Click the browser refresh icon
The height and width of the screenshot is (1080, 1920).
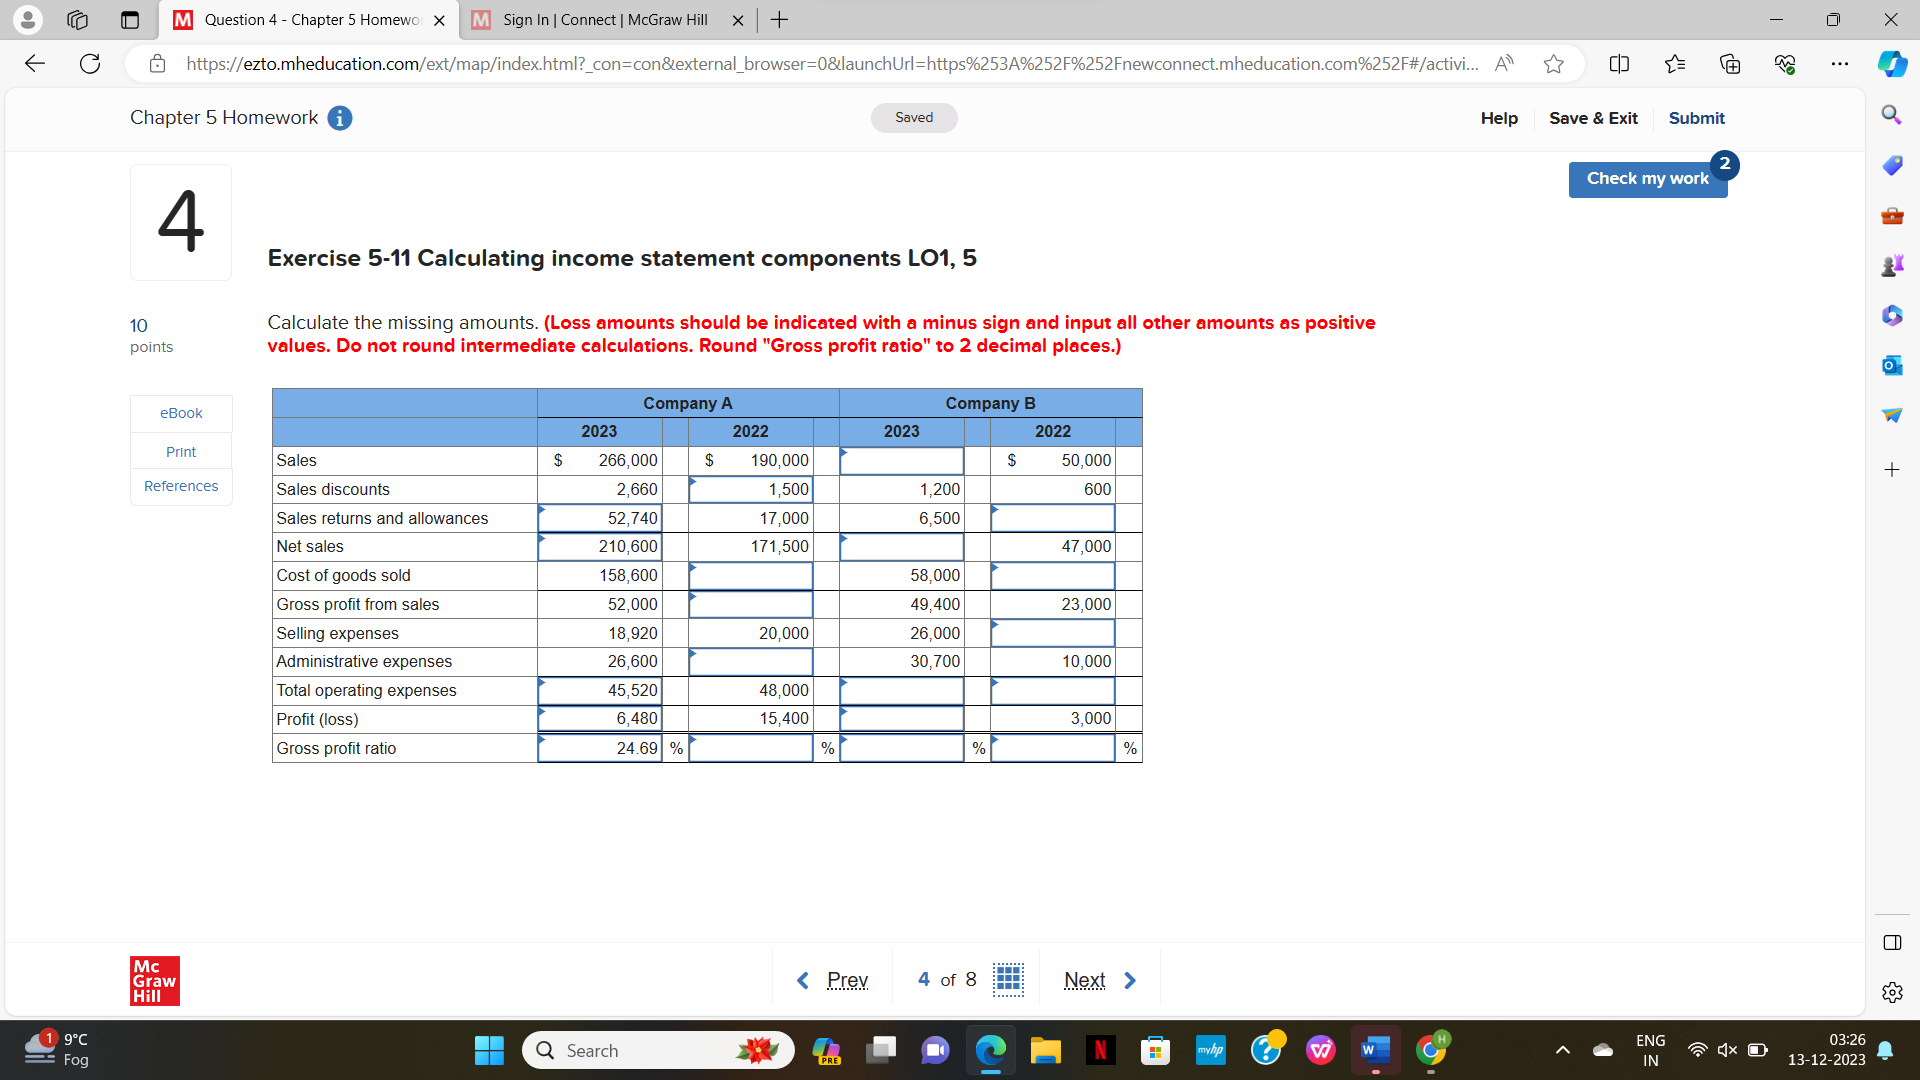90,64
